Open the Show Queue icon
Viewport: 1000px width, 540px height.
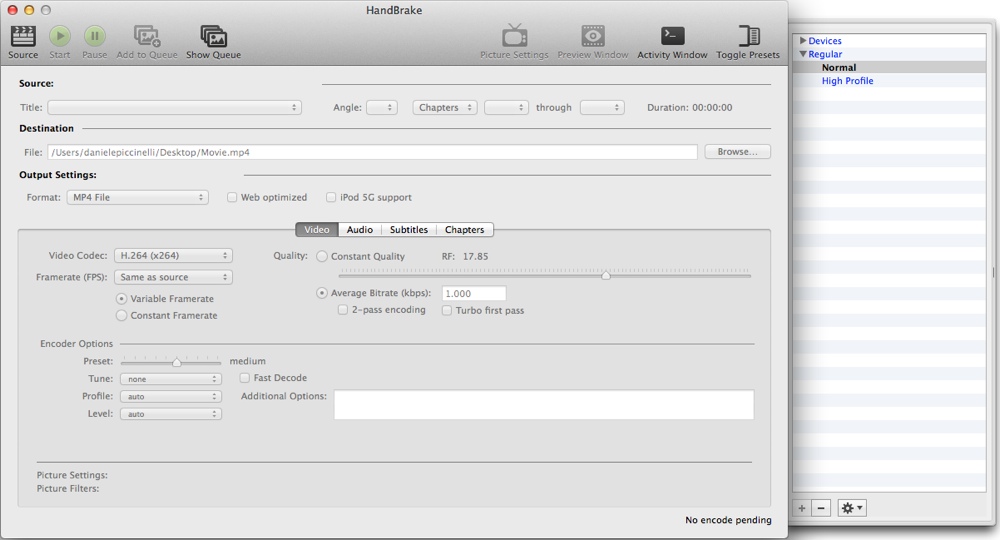pos(213,37)
